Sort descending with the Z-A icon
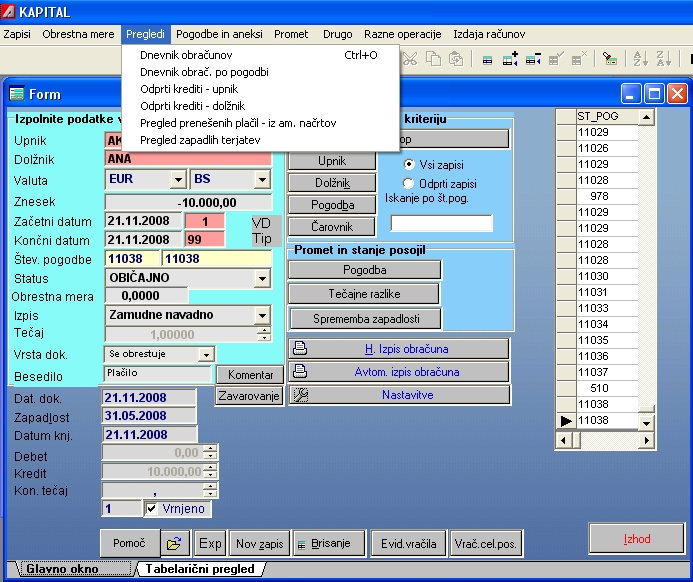This screenshot has height=582, width=693. [x=663, y=59]
